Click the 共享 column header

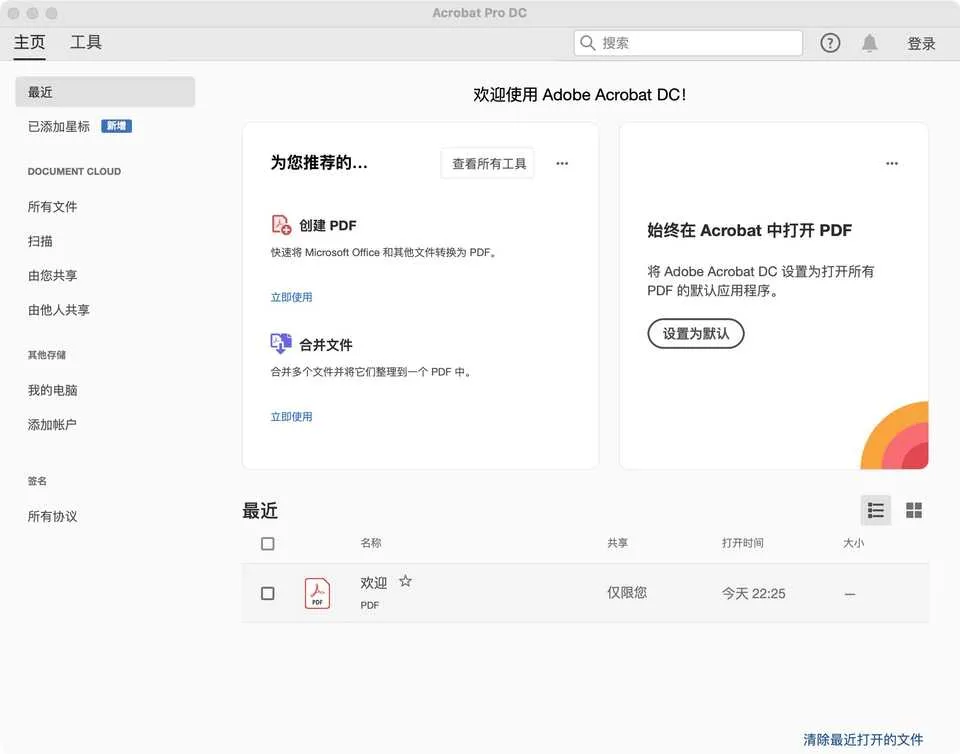[618, 543]
